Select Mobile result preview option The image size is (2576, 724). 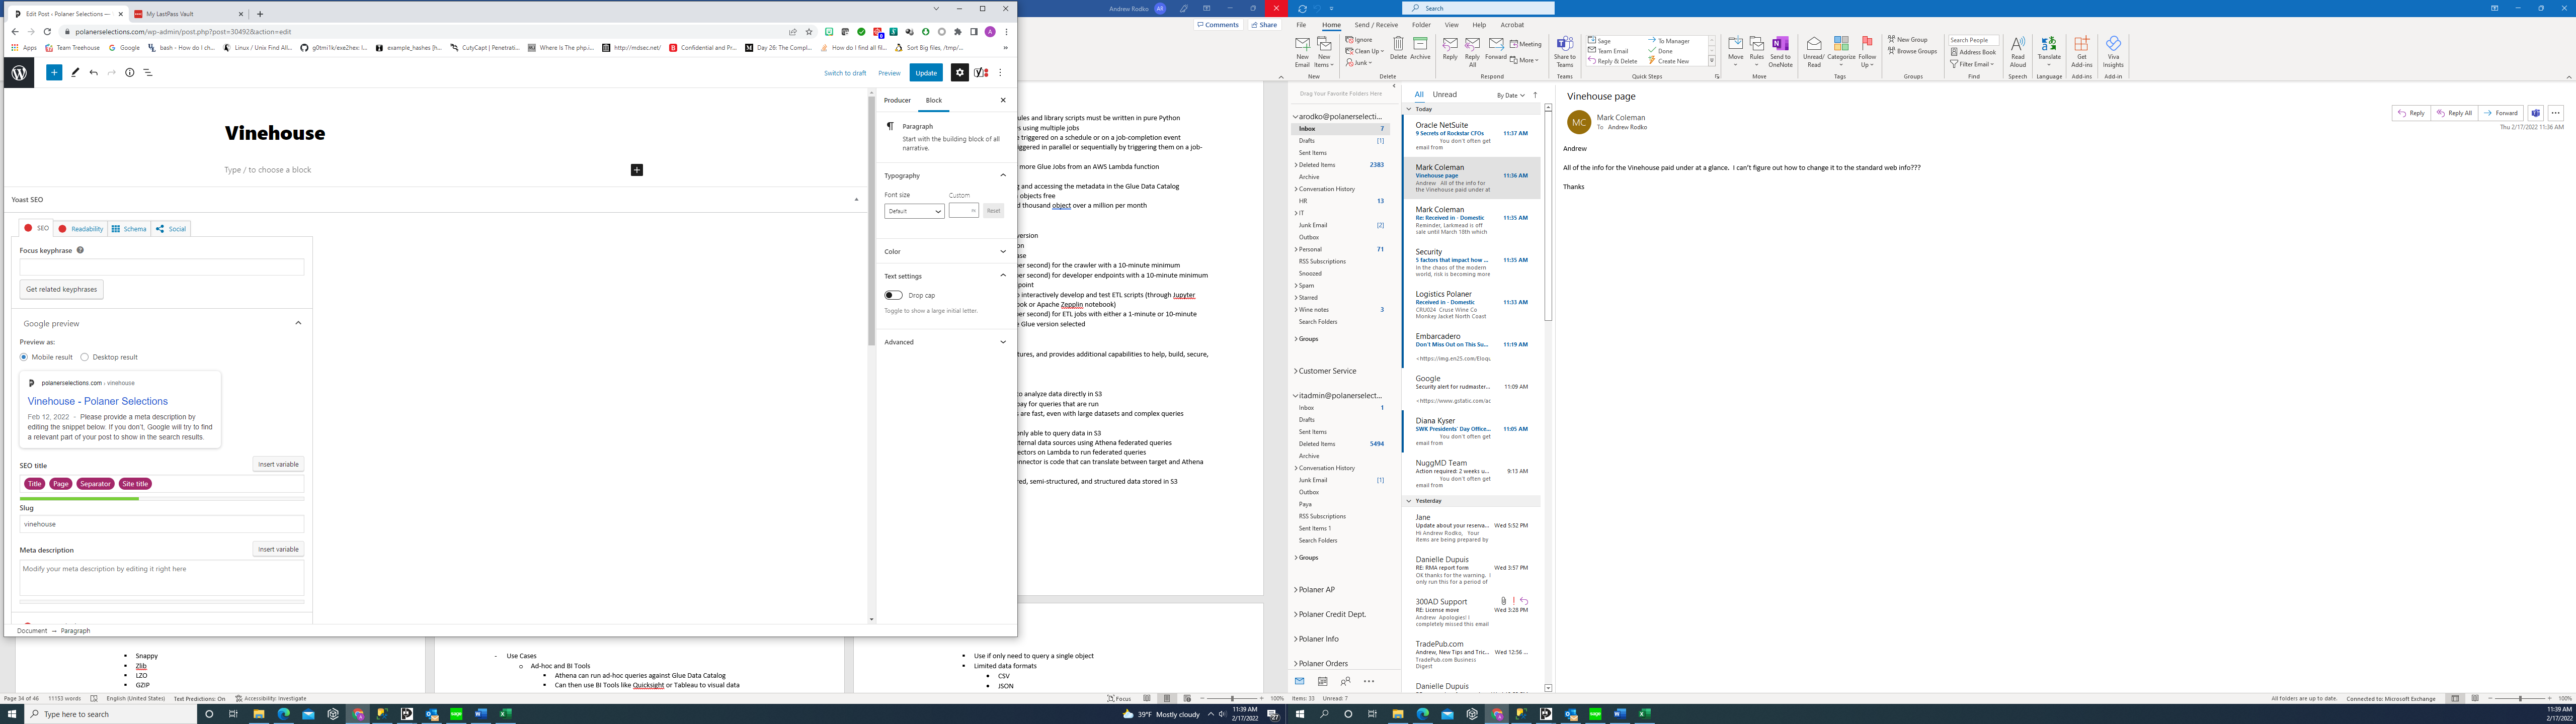coord(24,357)
